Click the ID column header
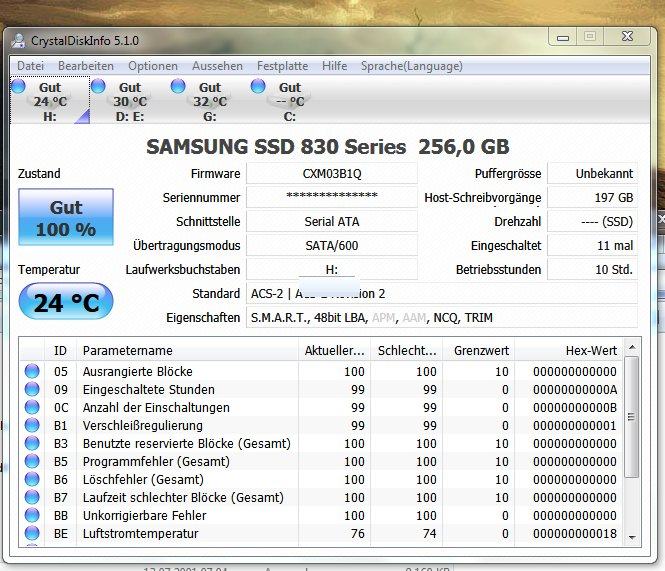 [x=60, y=350]
